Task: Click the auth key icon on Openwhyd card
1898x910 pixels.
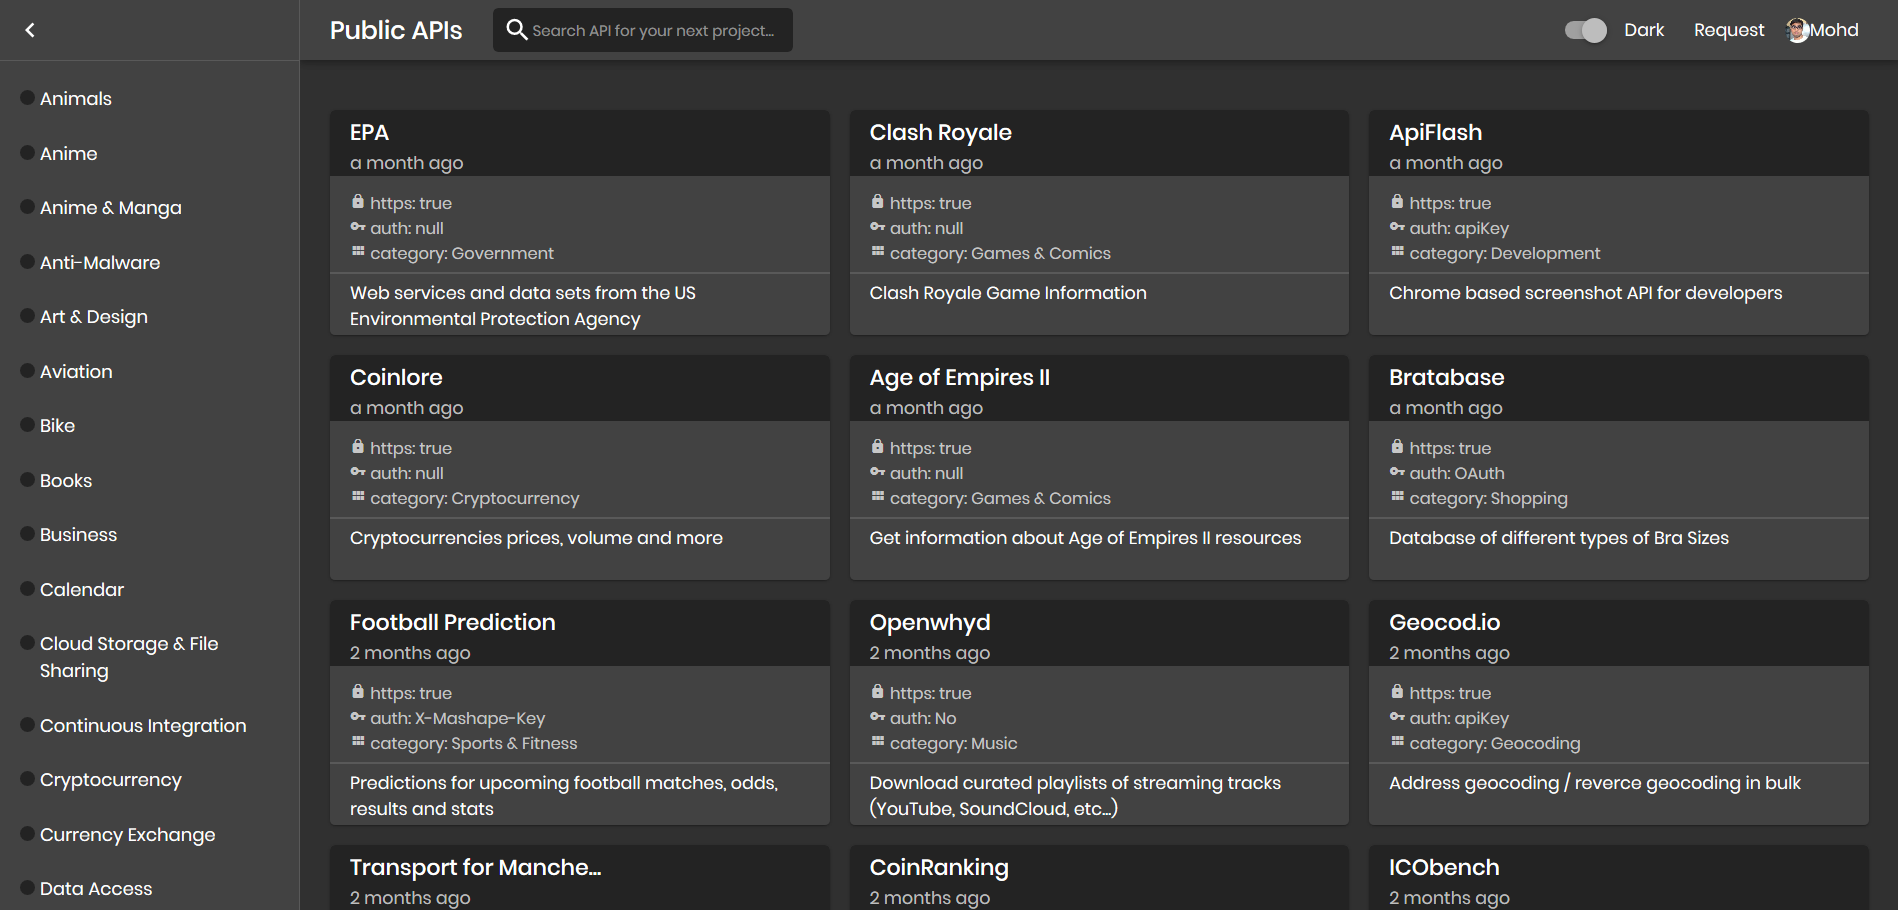Action: 878,717
